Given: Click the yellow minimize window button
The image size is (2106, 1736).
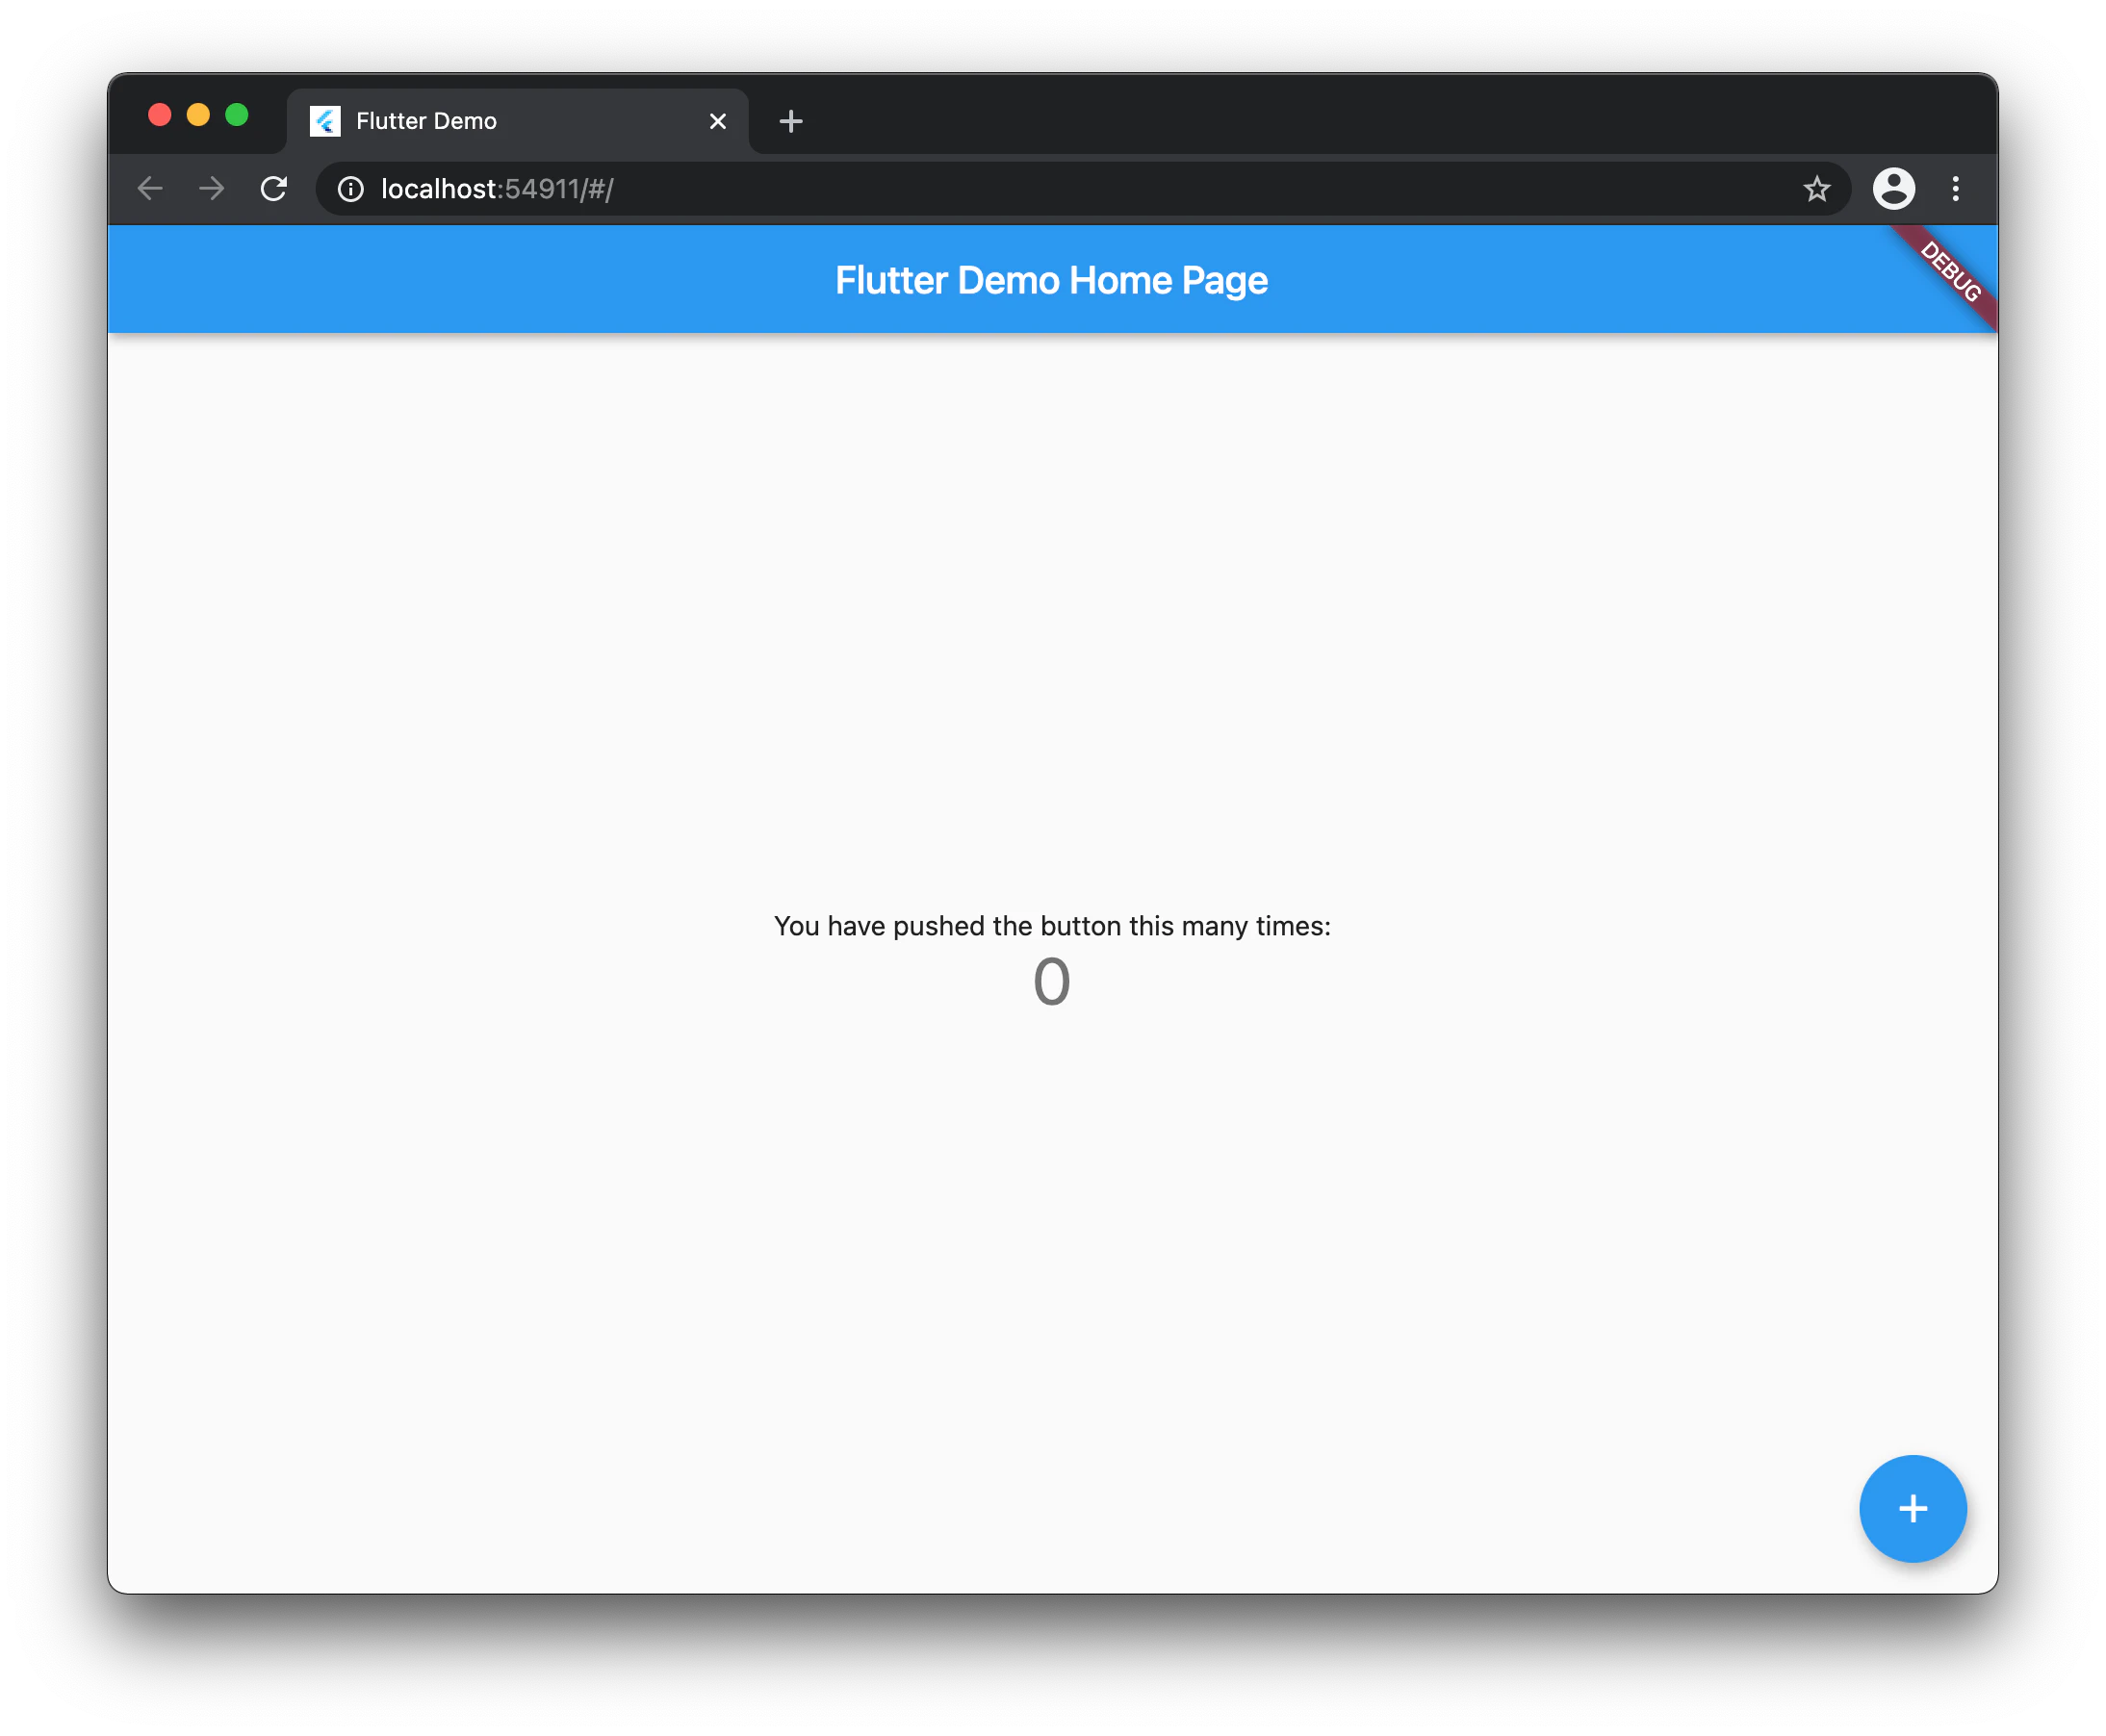Looking at the screenshot, I should 198,115.
